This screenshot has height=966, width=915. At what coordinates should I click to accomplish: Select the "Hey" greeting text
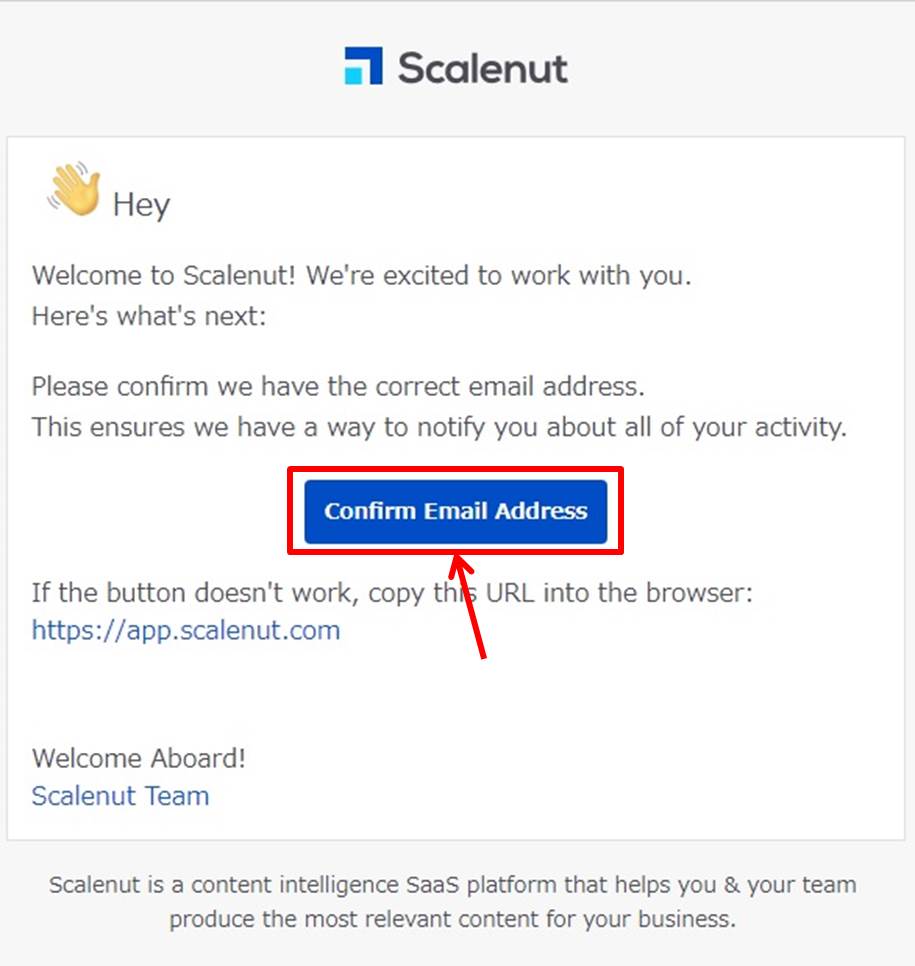click(x=141, y=205)
